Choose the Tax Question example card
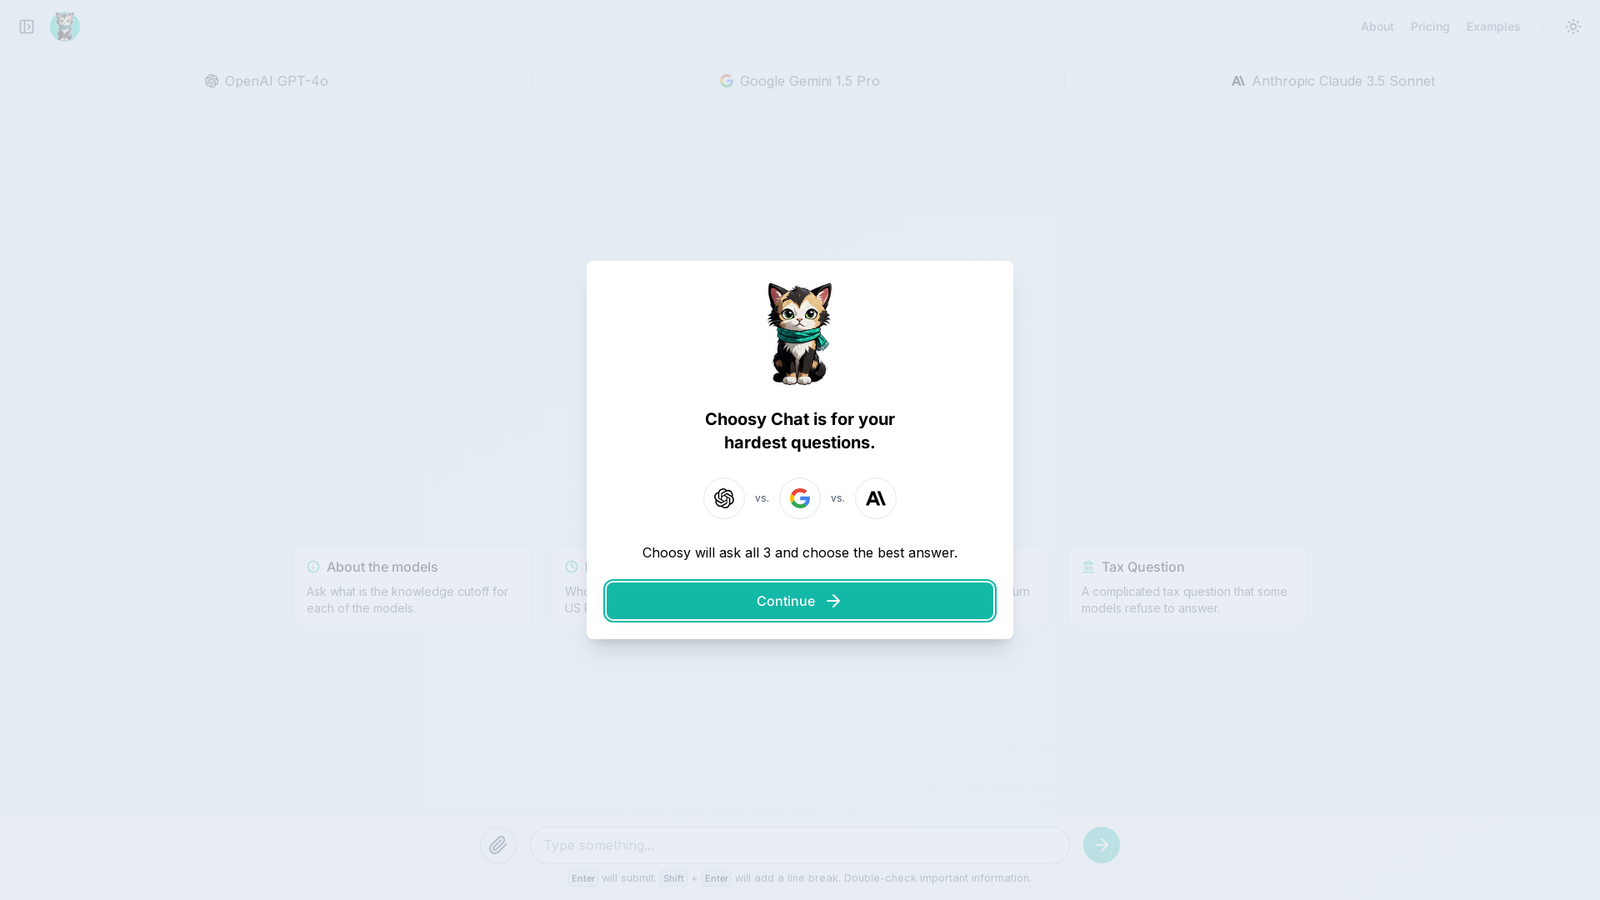 pos(1187,587)
